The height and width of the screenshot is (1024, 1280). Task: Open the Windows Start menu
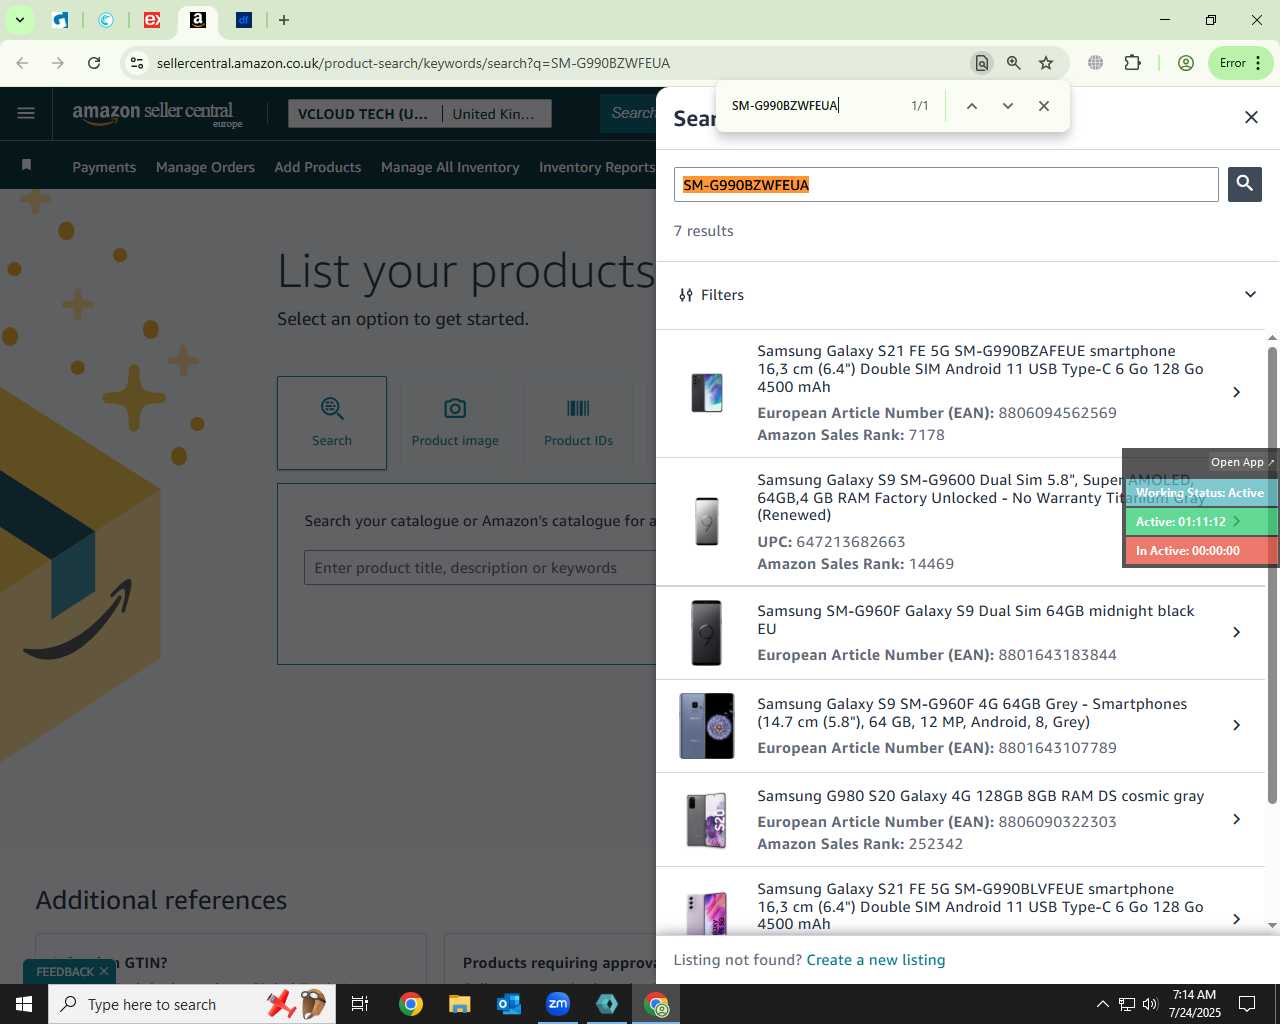click(x=24, y=1004)
